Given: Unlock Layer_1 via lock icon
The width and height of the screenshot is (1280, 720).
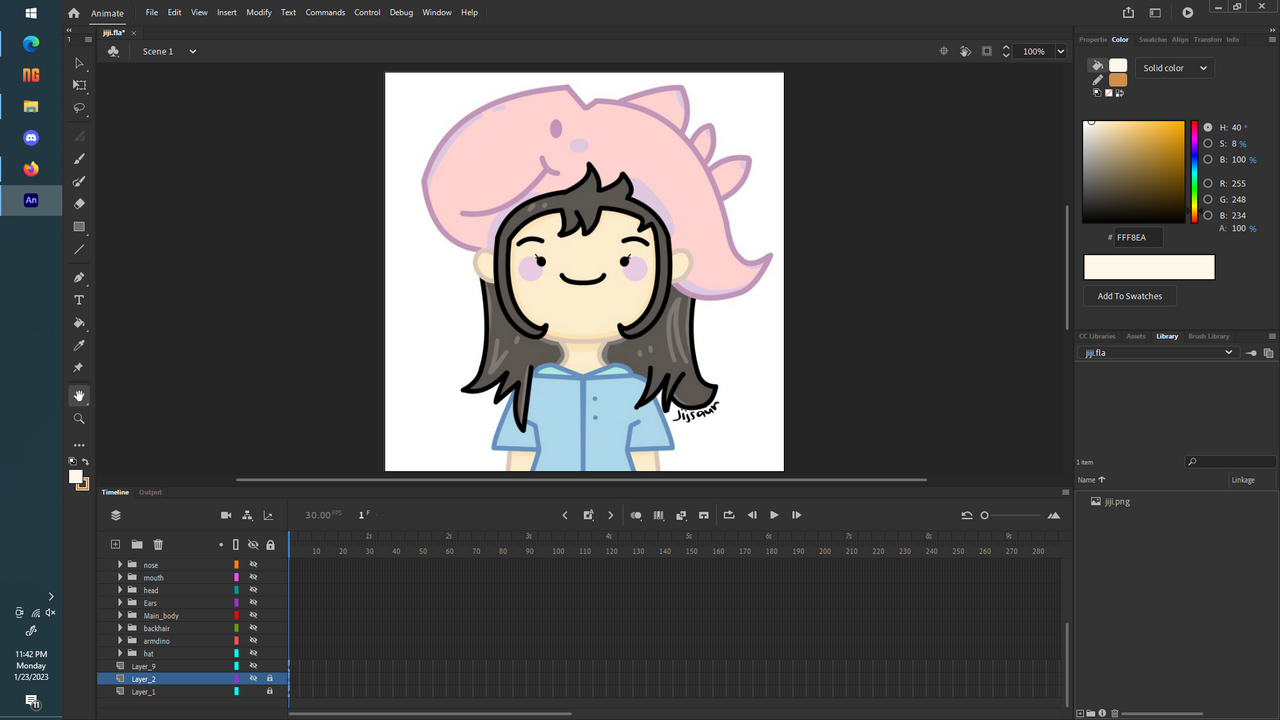Looking at the screenshot, I should click(270, 691).
